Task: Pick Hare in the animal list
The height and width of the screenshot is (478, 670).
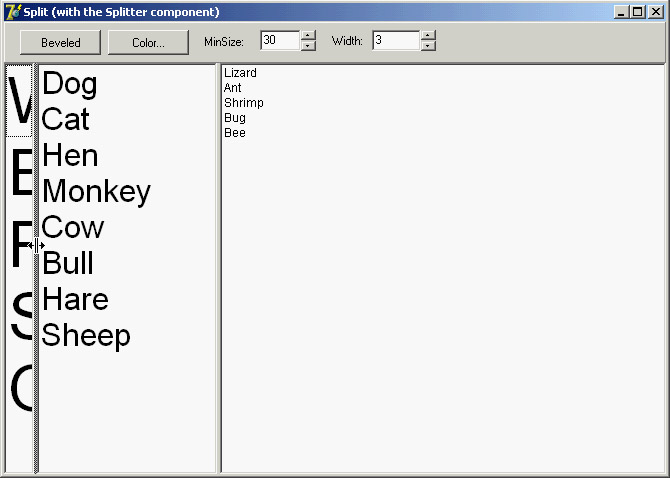Action: coord(75,299)
